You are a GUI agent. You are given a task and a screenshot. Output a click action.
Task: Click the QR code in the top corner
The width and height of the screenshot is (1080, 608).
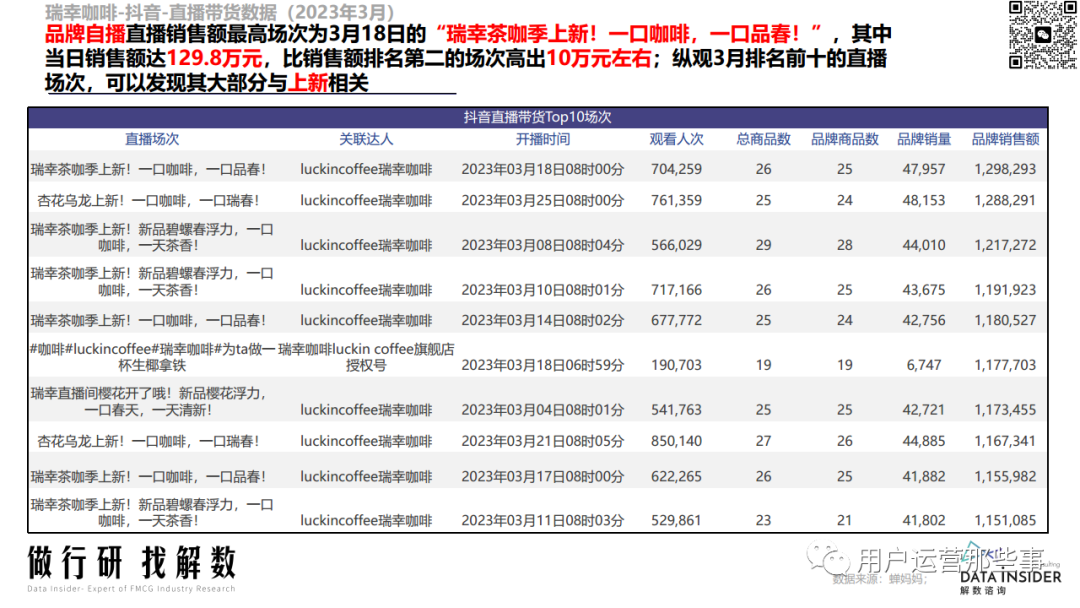coord(1042,35)
